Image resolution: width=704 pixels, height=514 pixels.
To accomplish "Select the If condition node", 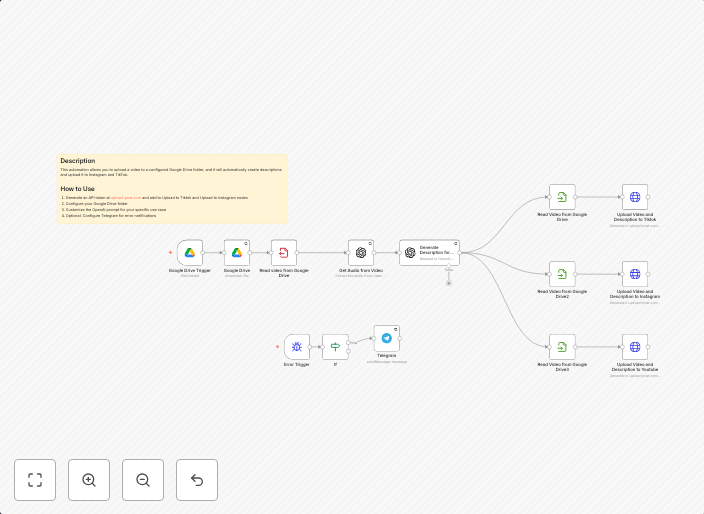I will pos(335,347).
